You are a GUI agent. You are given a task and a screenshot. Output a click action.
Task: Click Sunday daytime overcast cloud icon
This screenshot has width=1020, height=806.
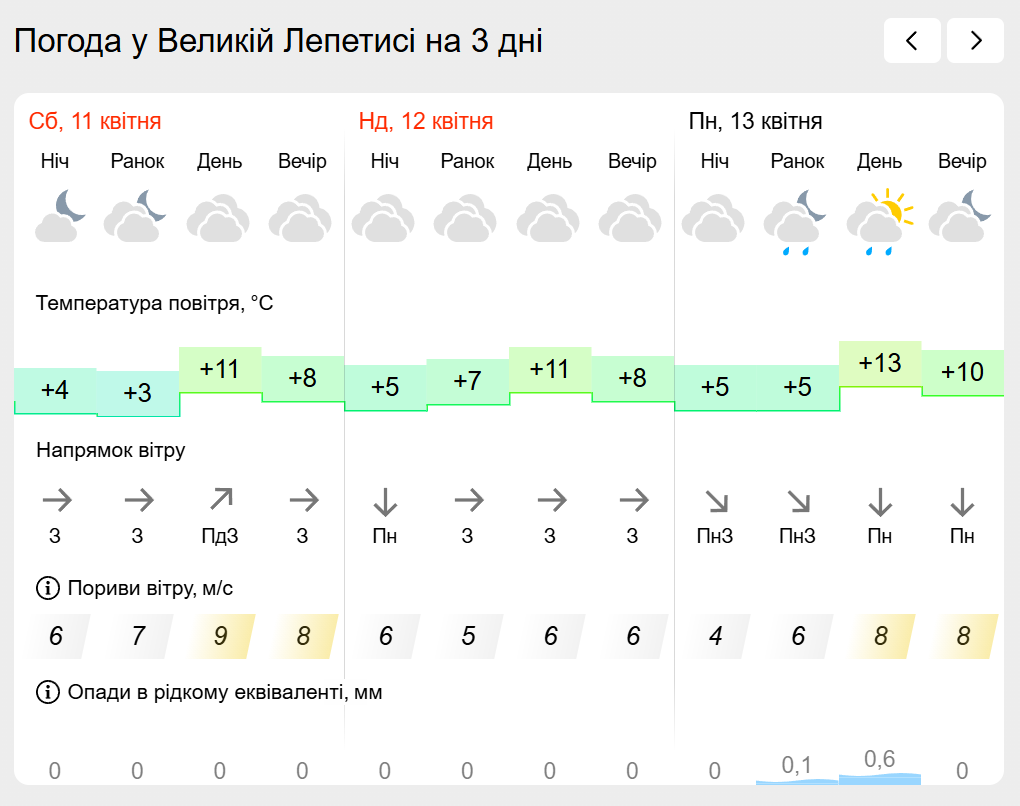[x=550, y=216]
